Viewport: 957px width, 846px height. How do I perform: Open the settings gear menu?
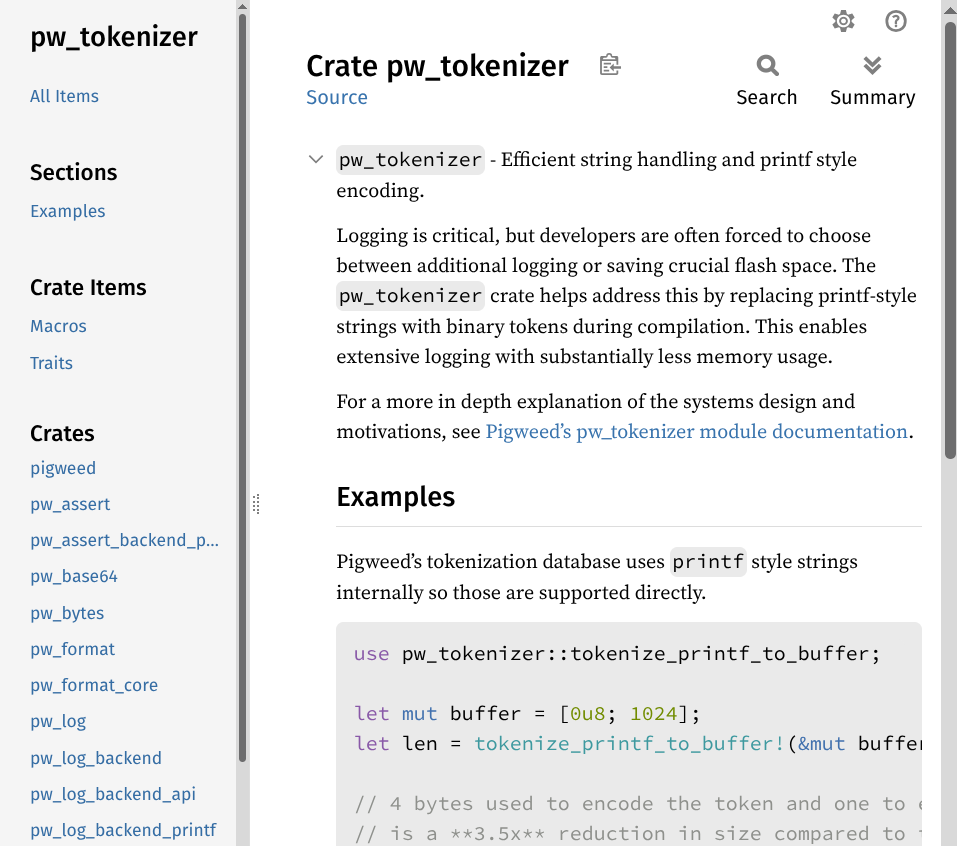tap(843, 21)
